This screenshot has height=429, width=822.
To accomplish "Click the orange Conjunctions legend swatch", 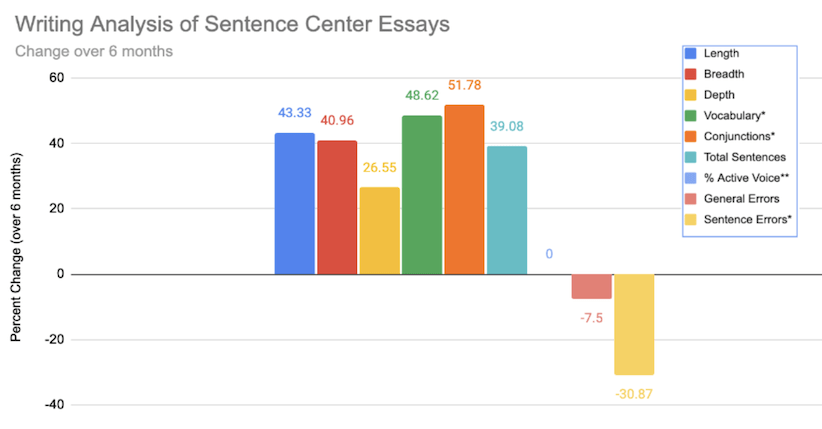I will pos(690,135).
